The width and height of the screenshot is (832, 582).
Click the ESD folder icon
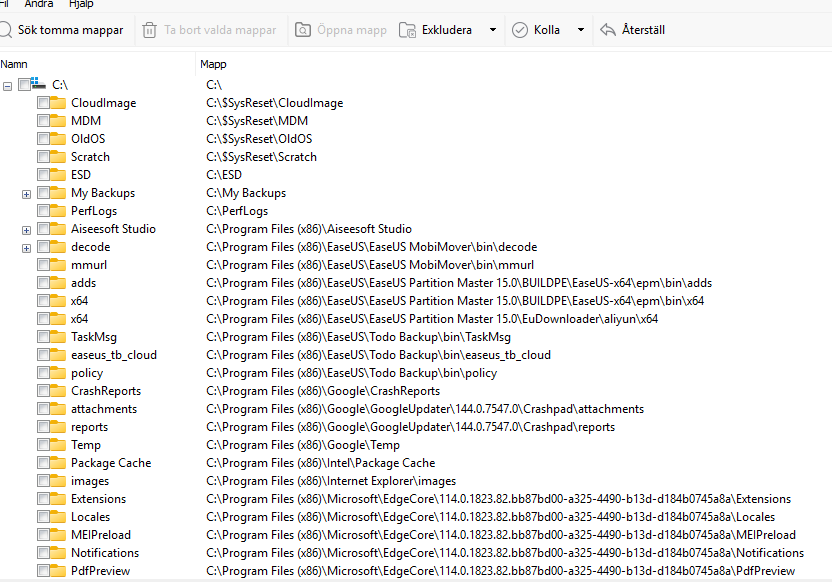coord(58,175)
